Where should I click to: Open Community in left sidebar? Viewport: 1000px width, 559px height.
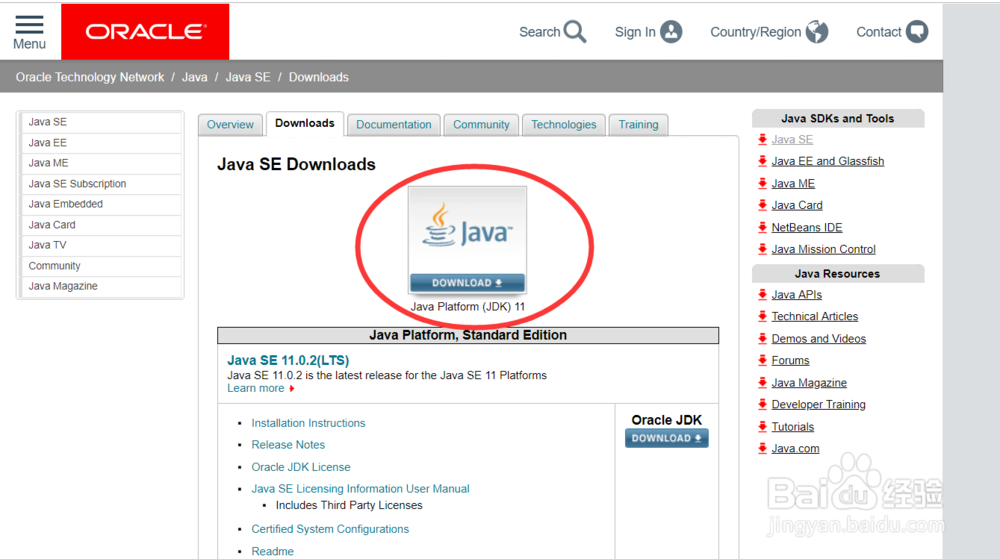click(102, 266)
